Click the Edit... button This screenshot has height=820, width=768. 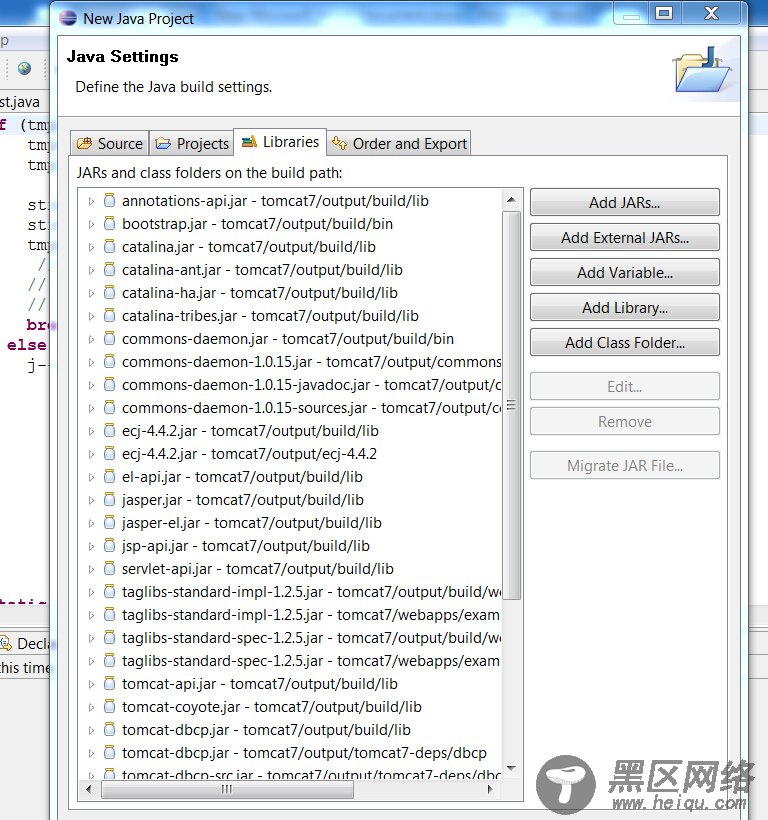point(625,386)
